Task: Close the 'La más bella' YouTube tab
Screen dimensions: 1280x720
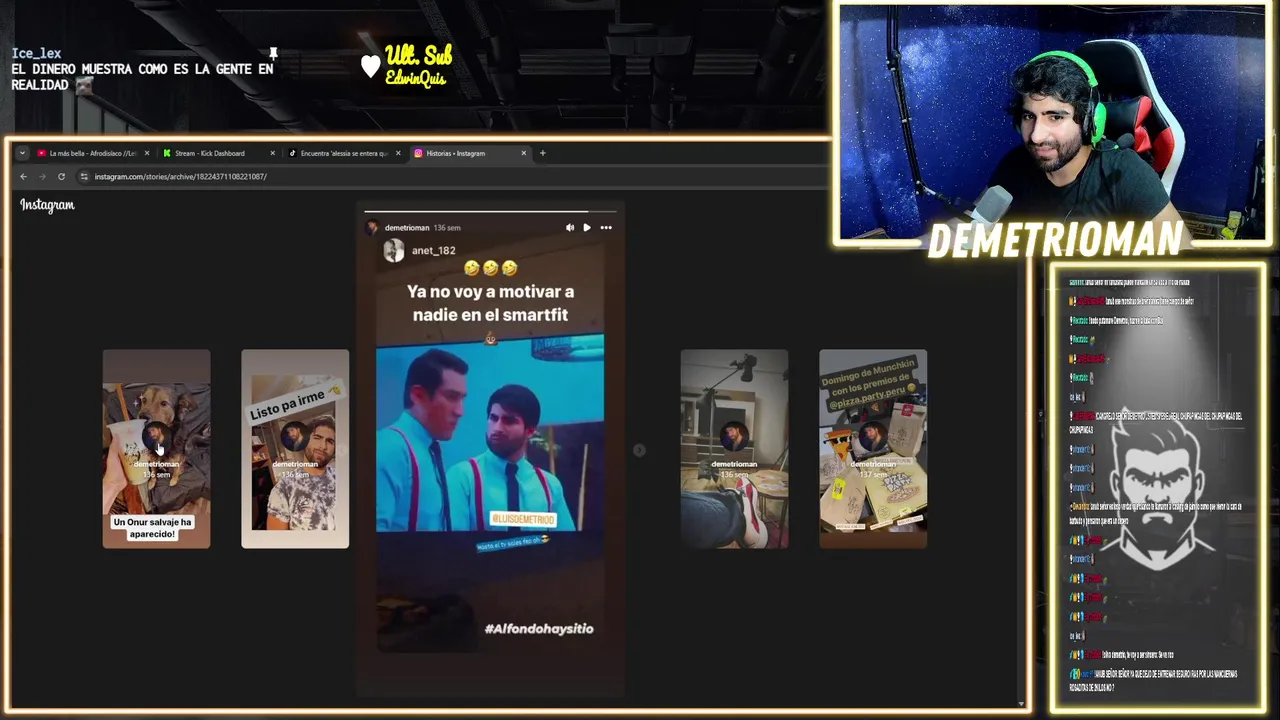Action: [147, 153]
